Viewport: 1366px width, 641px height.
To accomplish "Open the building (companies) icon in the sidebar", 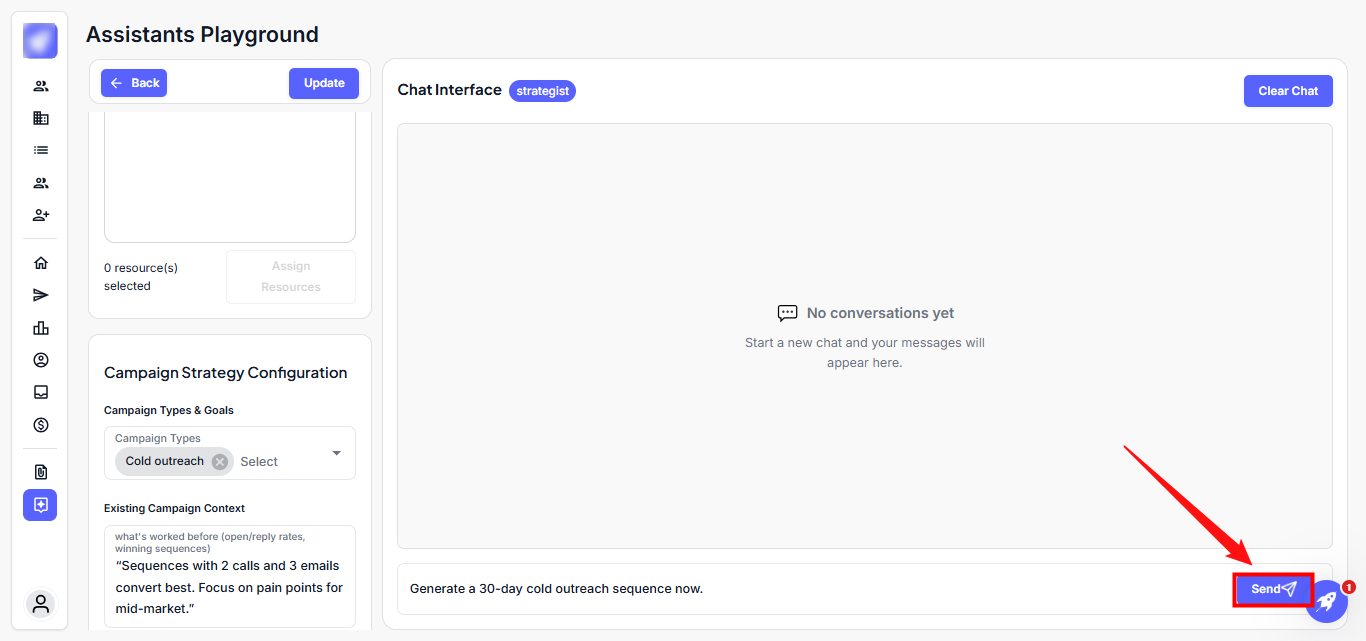I will coord(41,118).
